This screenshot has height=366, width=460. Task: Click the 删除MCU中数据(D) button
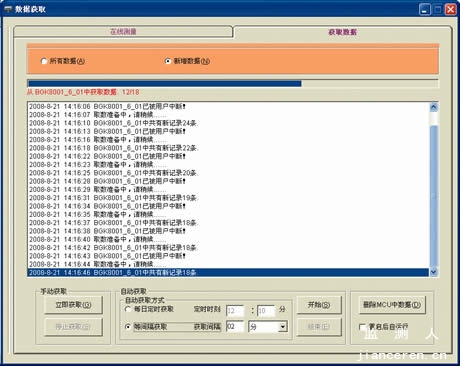pos(392,305)
